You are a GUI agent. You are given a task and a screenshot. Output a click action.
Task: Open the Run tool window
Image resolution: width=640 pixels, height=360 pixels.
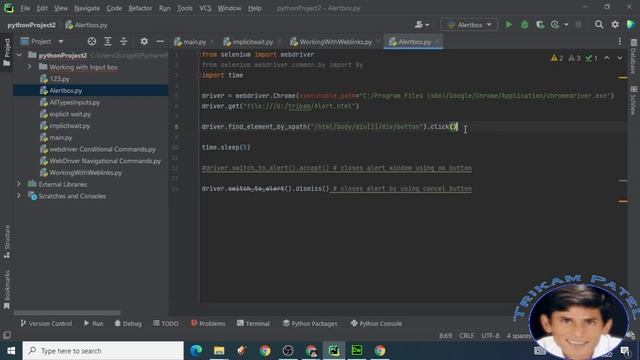pos(93,324)
